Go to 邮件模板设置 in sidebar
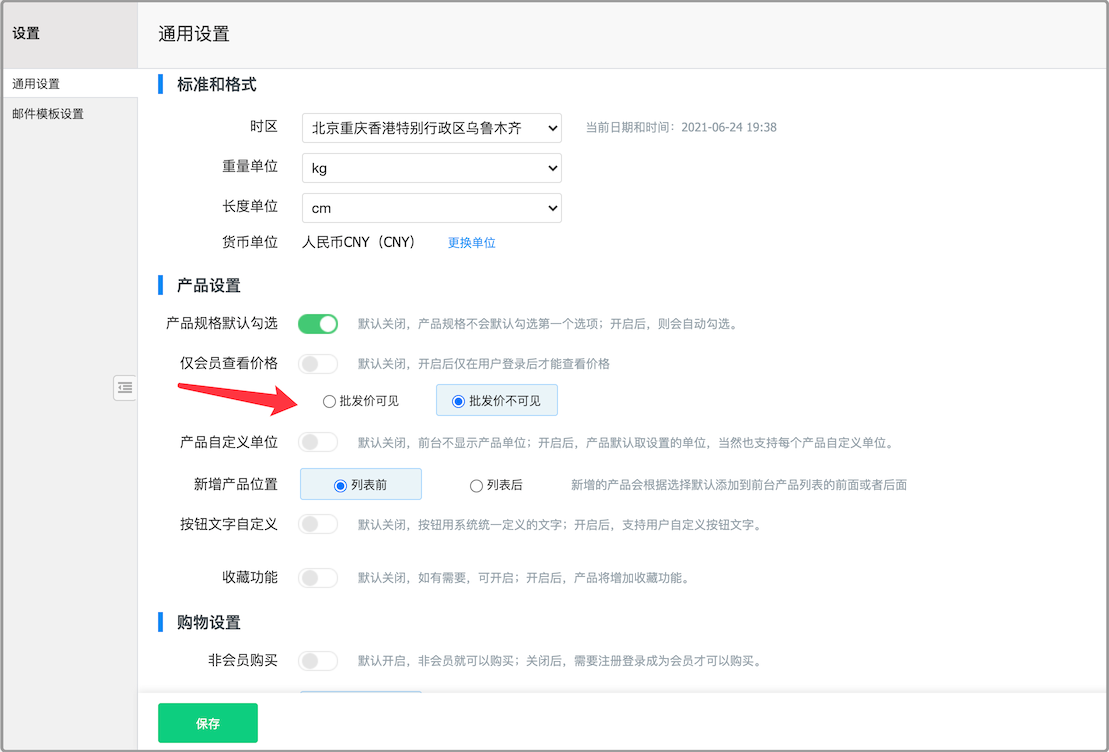The image size is (1109, 752). click(48, 114)
